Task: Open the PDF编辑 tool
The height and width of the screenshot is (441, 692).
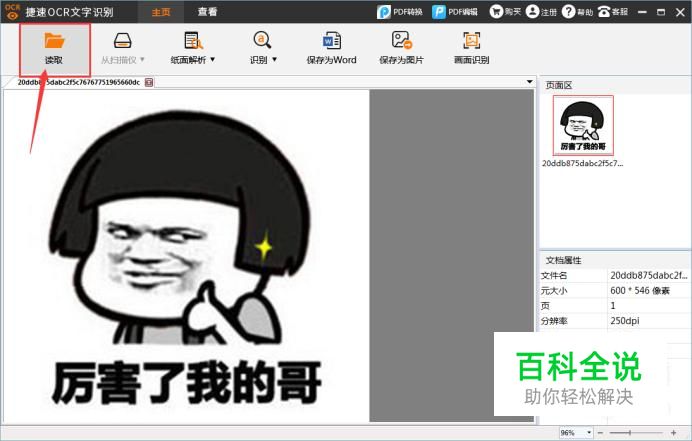Action: (455, 12)
